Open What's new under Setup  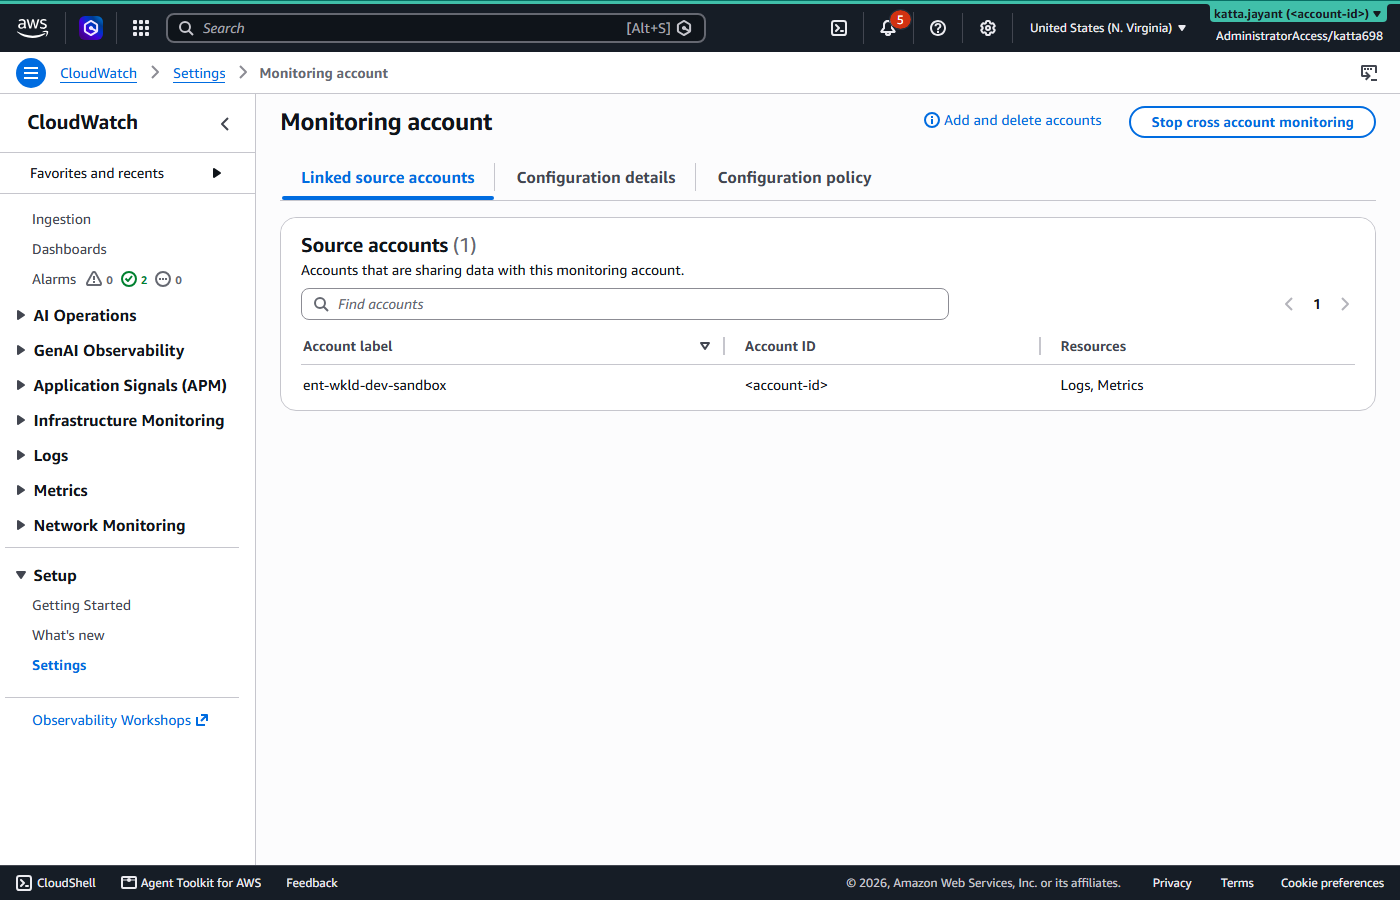point(68,635)
